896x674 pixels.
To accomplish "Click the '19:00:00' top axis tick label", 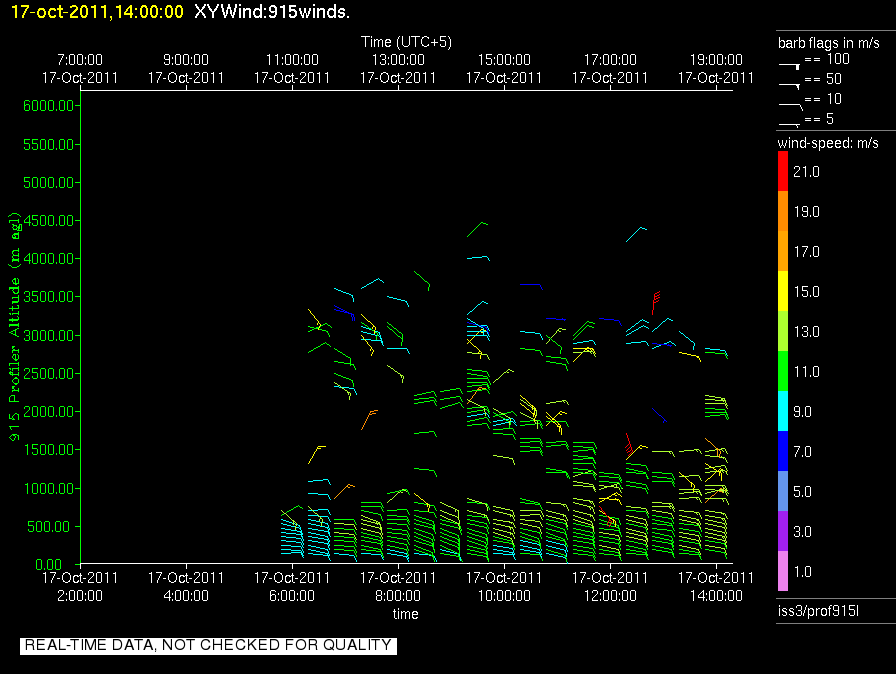I will [x=716, y=59].
